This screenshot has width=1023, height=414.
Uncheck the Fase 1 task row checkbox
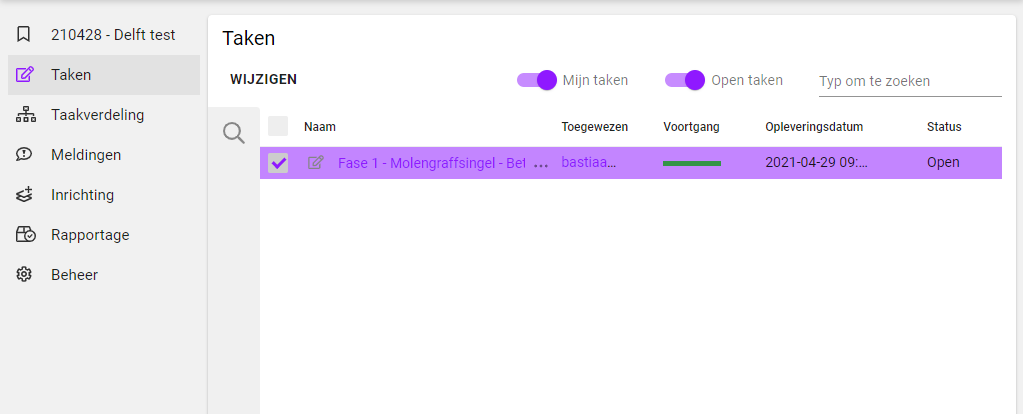279,163
